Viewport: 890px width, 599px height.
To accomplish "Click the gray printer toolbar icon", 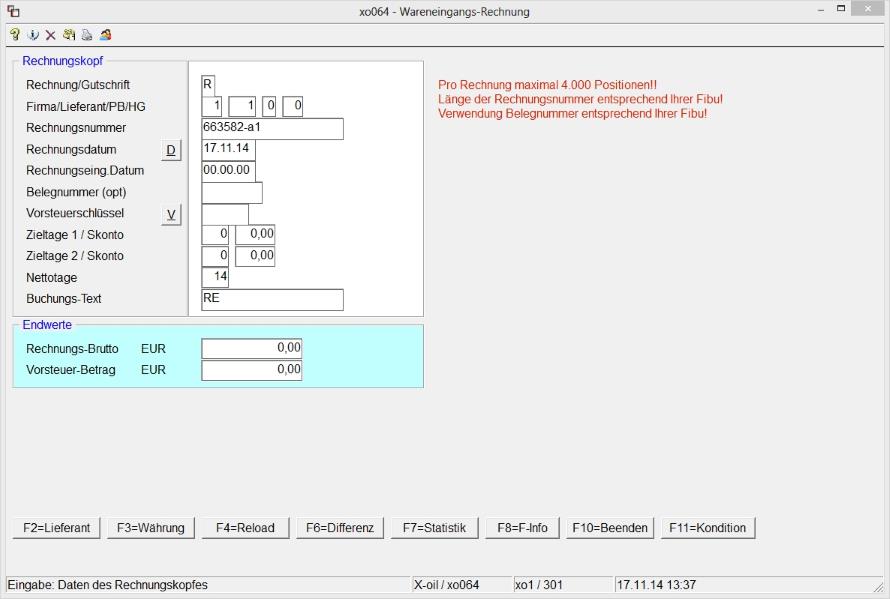I will click(87, 35).
